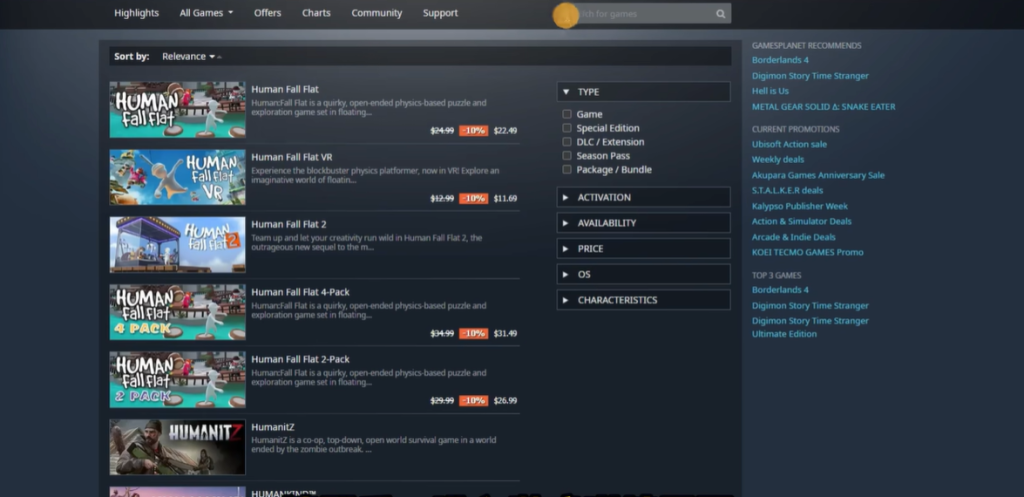Collapse the TYPE filter section

(x=643, y=92)
